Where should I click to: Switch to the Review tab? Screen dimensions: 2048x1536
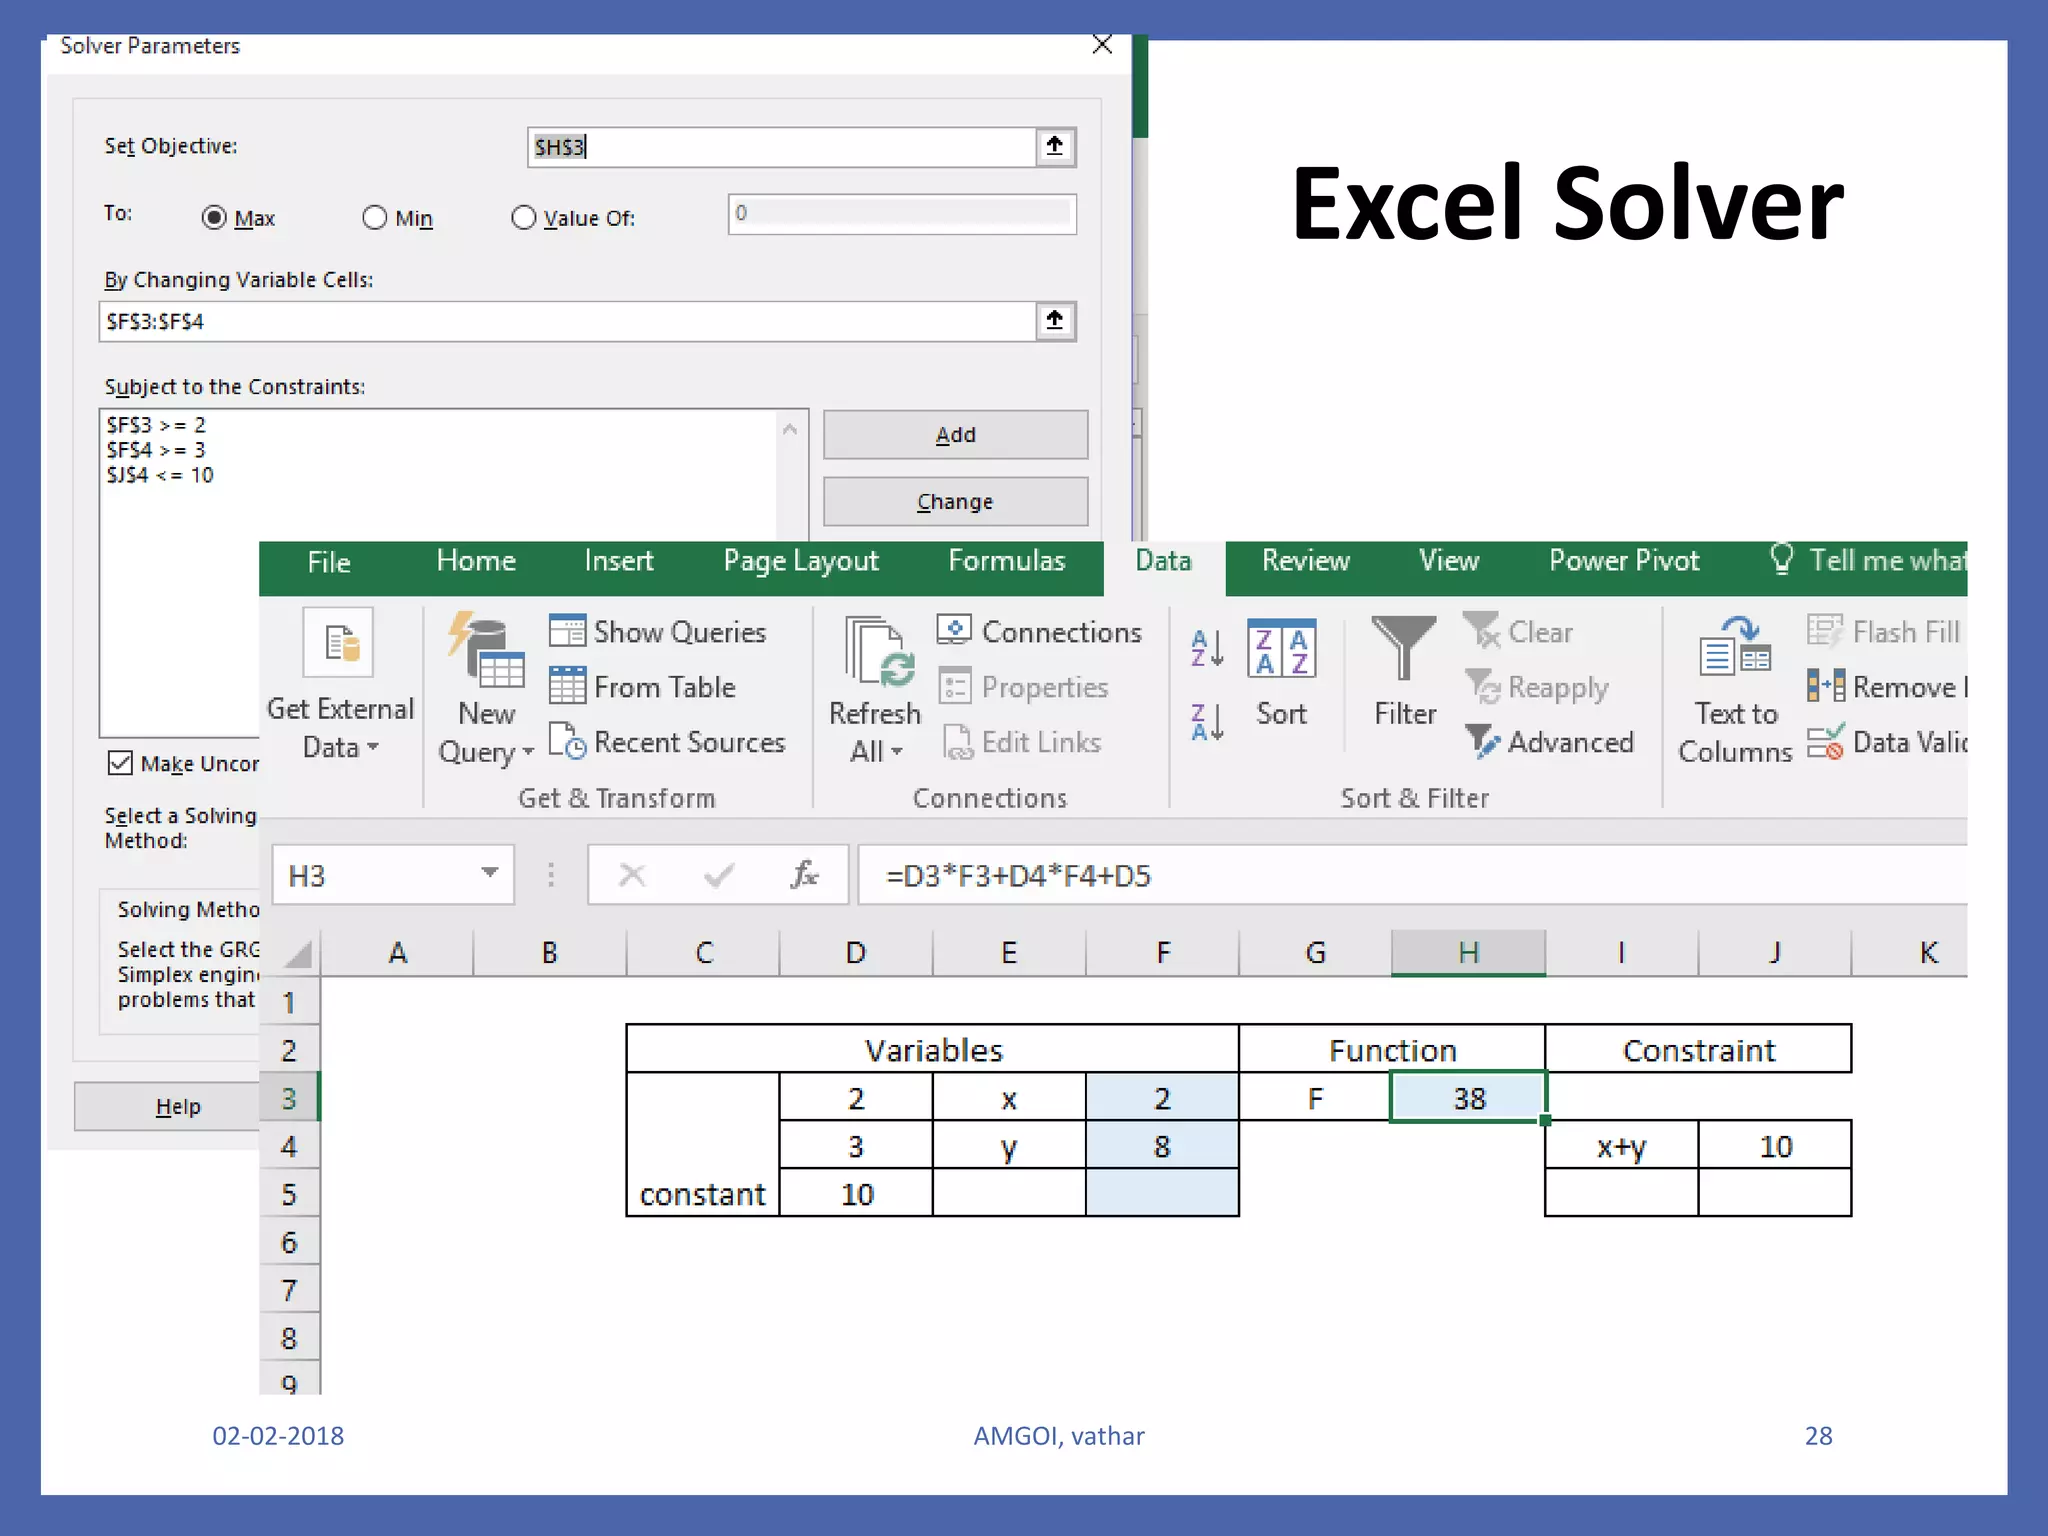click(1305, 561)
